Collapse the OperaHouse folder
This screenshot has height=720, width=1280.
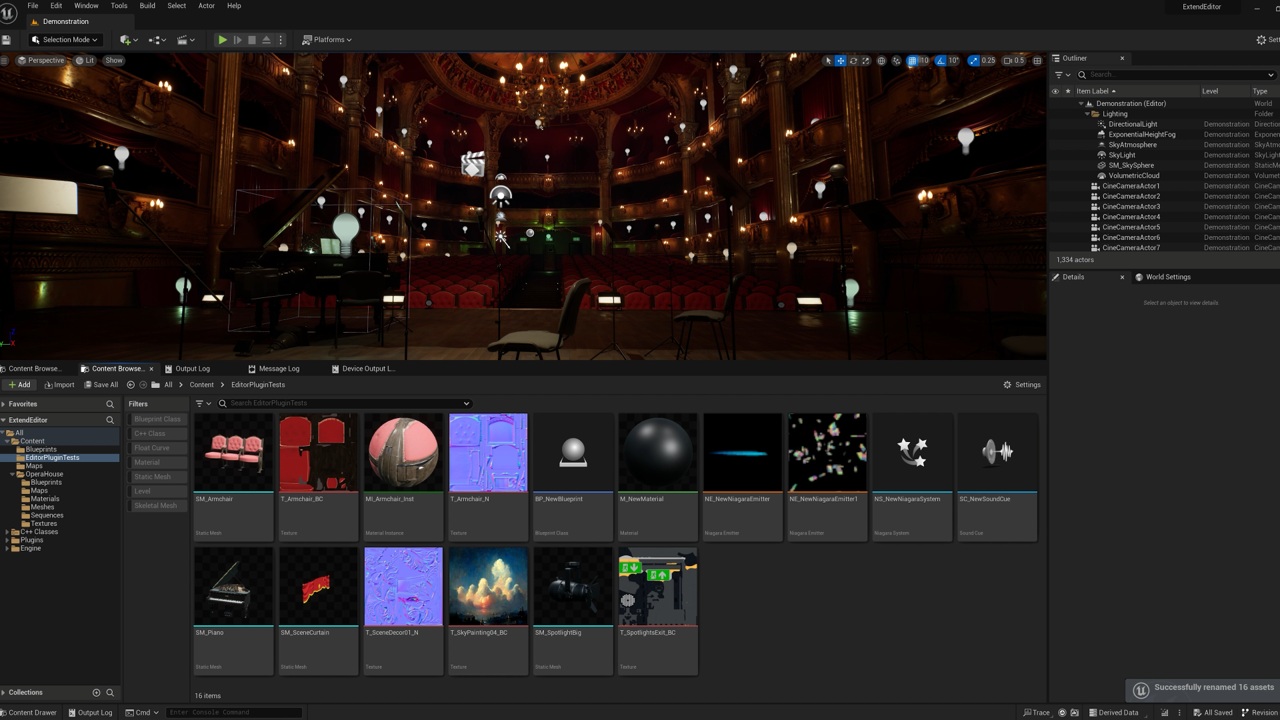click(x=13, y=474)
